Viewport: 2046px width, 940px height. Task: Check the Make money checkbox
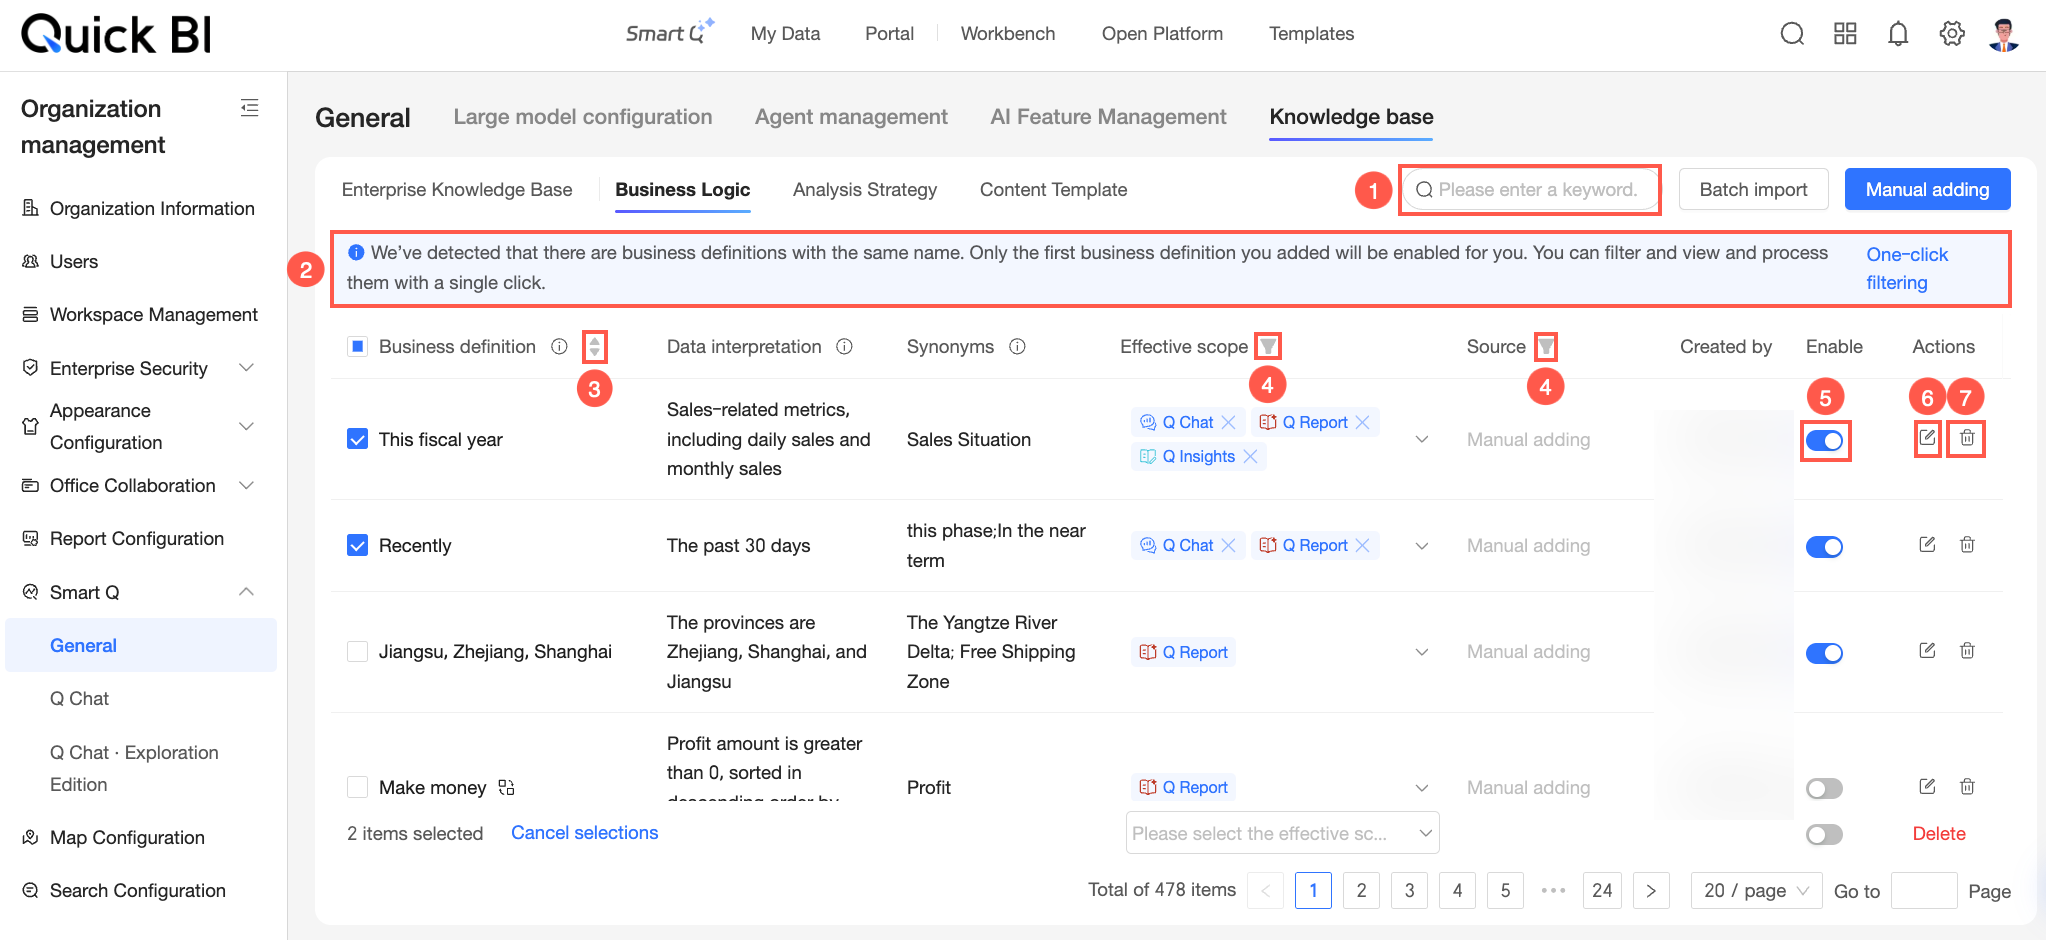click(x=357, y=787)
